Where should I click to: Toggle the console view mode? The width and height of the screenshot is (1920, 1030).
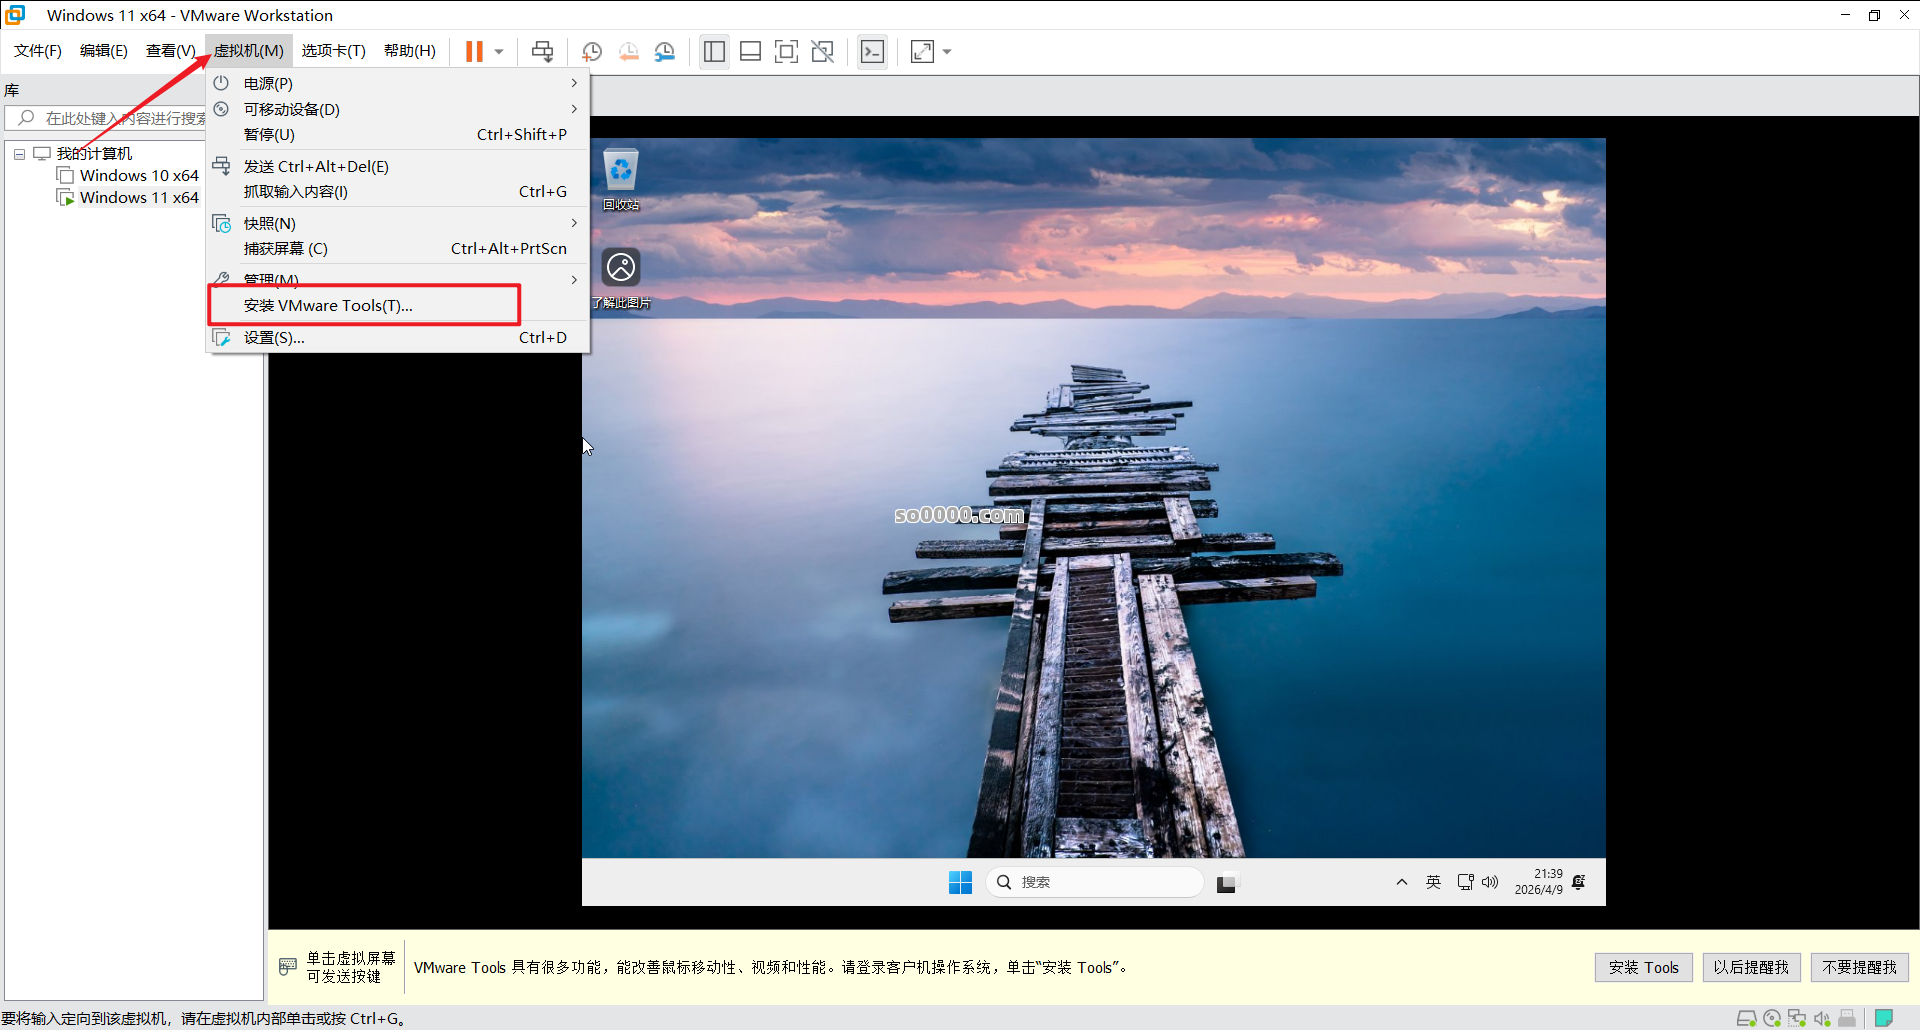[871, 51]
